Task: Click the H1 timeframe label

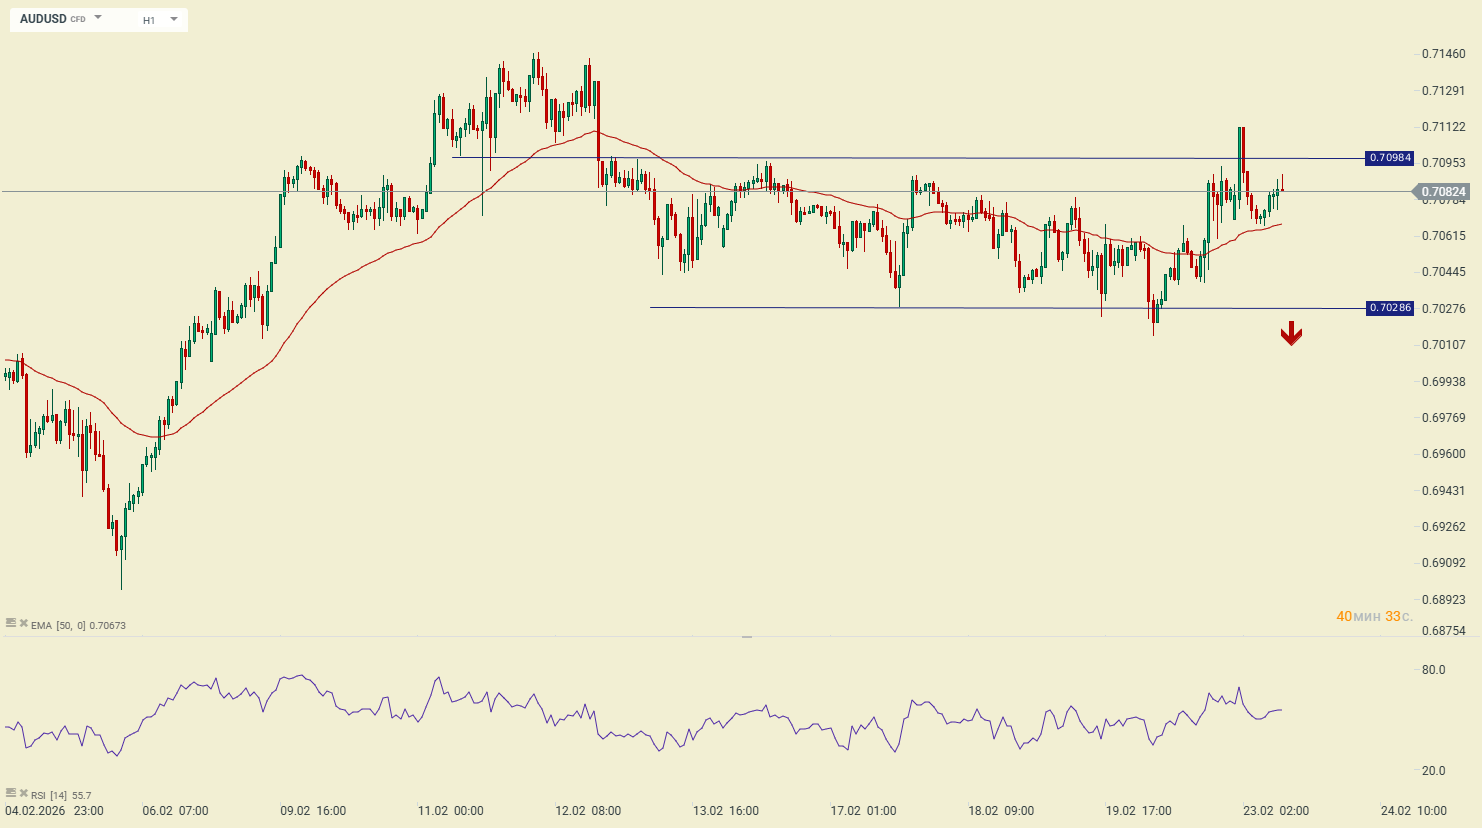Action: coord(149,20)
